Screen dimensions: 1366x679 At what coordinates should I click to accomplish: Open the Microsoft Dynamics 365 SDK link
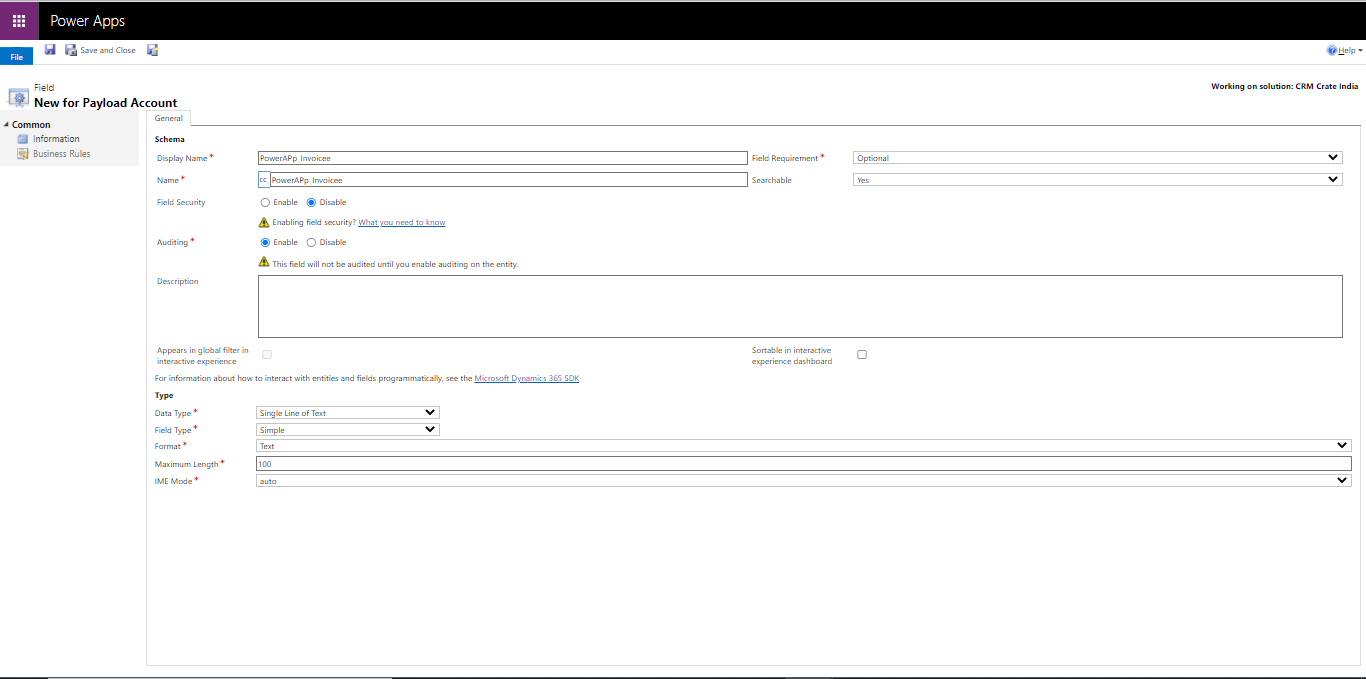point(526,378)
